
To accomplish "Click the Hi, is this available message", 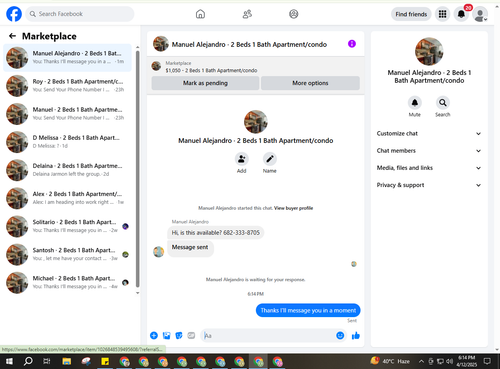I will pyautogui.click(x=216, y=233).
